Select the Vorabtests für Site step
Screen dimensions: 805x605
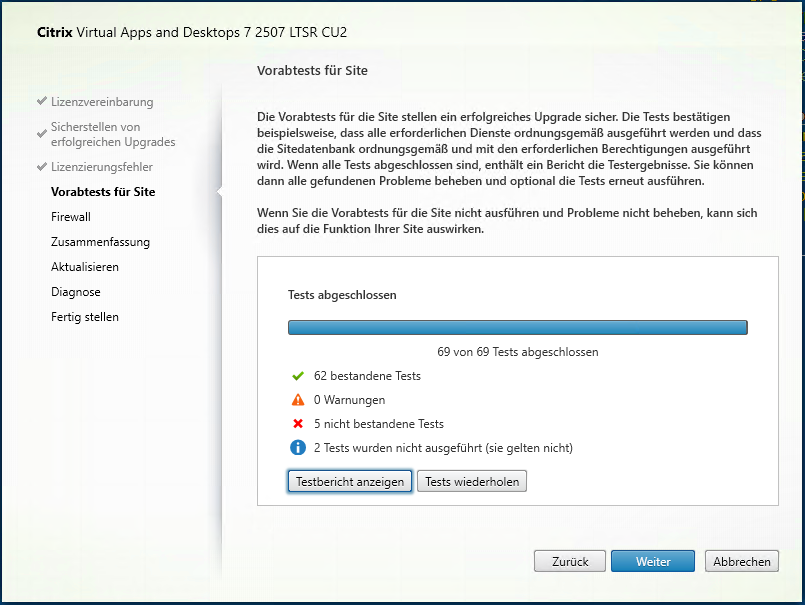[103, 192]
